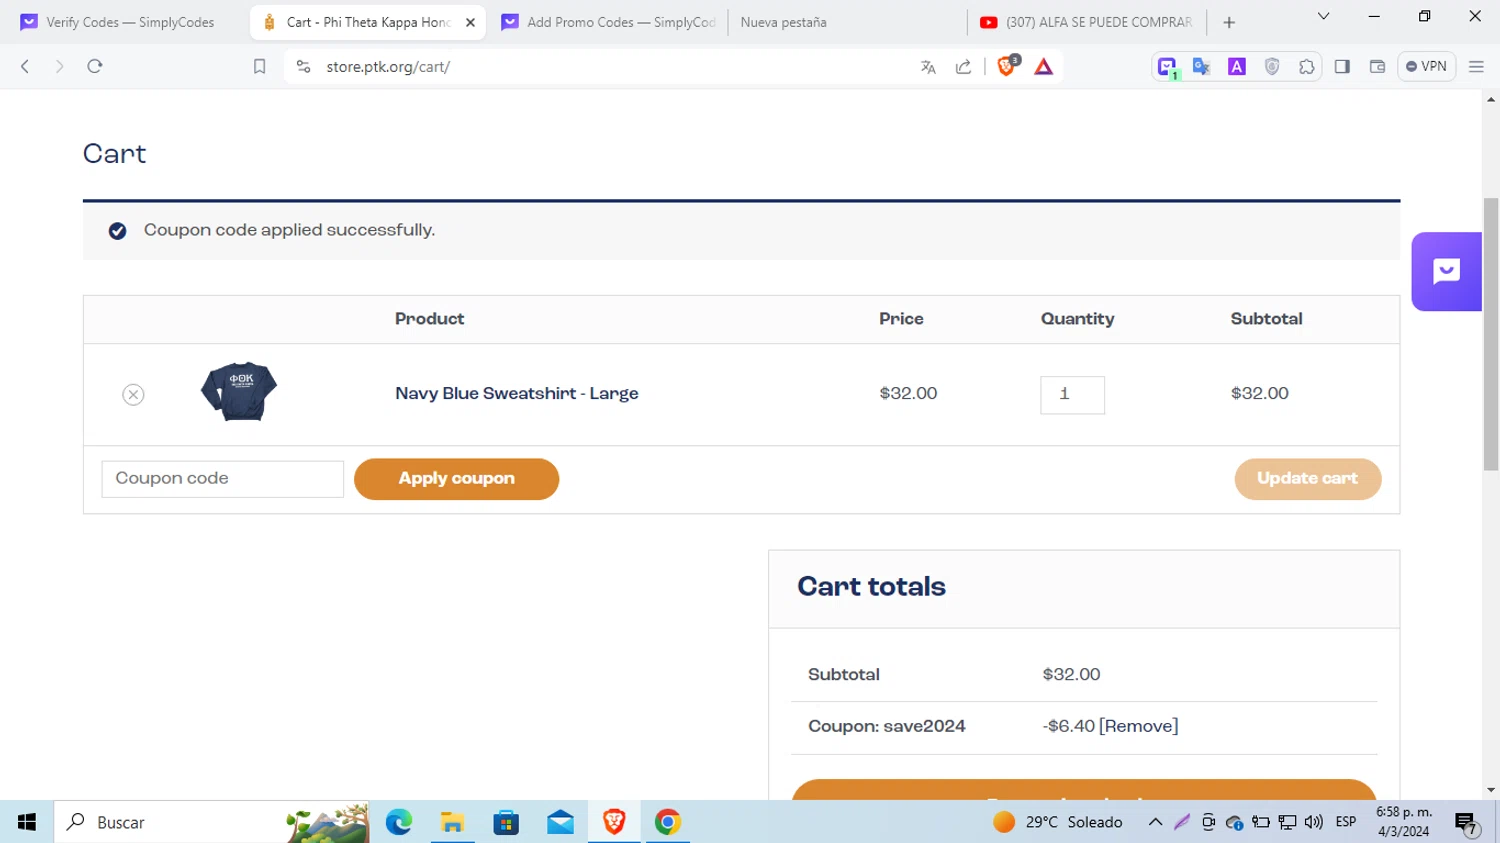Open Brave Shields lion icon

pos(1007,66)
